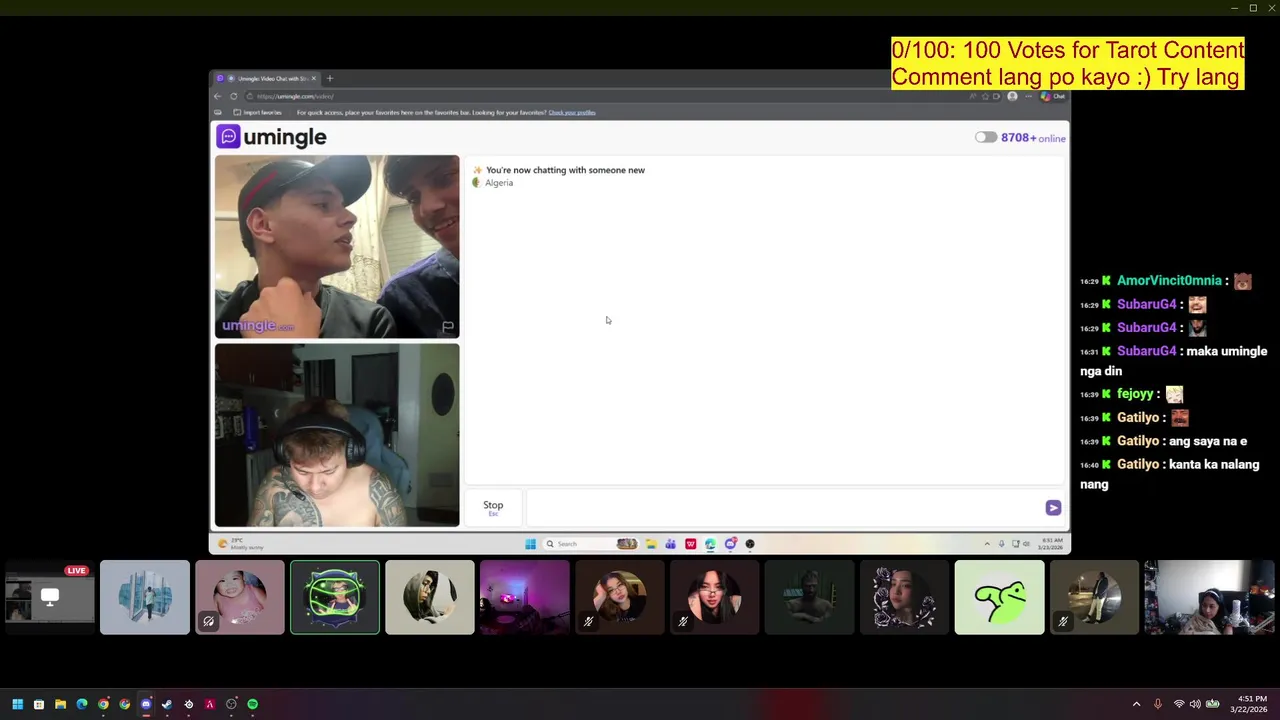Click the Algeria country label
Image resolution: width=1280 pixels, height=720 pixels.
[x=499, y=183]
